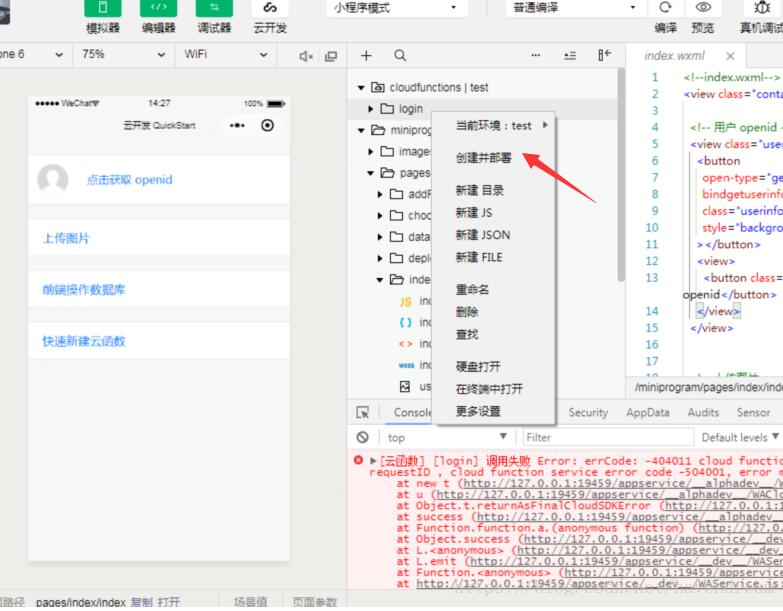Click the file tree search icon

pos(400,55)
